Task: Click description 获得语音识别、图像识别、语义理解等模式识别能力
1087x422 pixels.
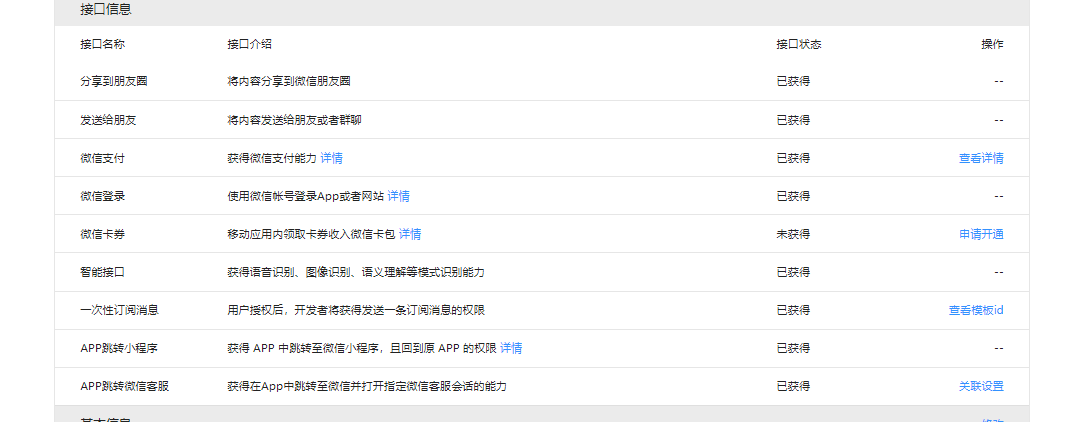Action: (x=356, y=272)
